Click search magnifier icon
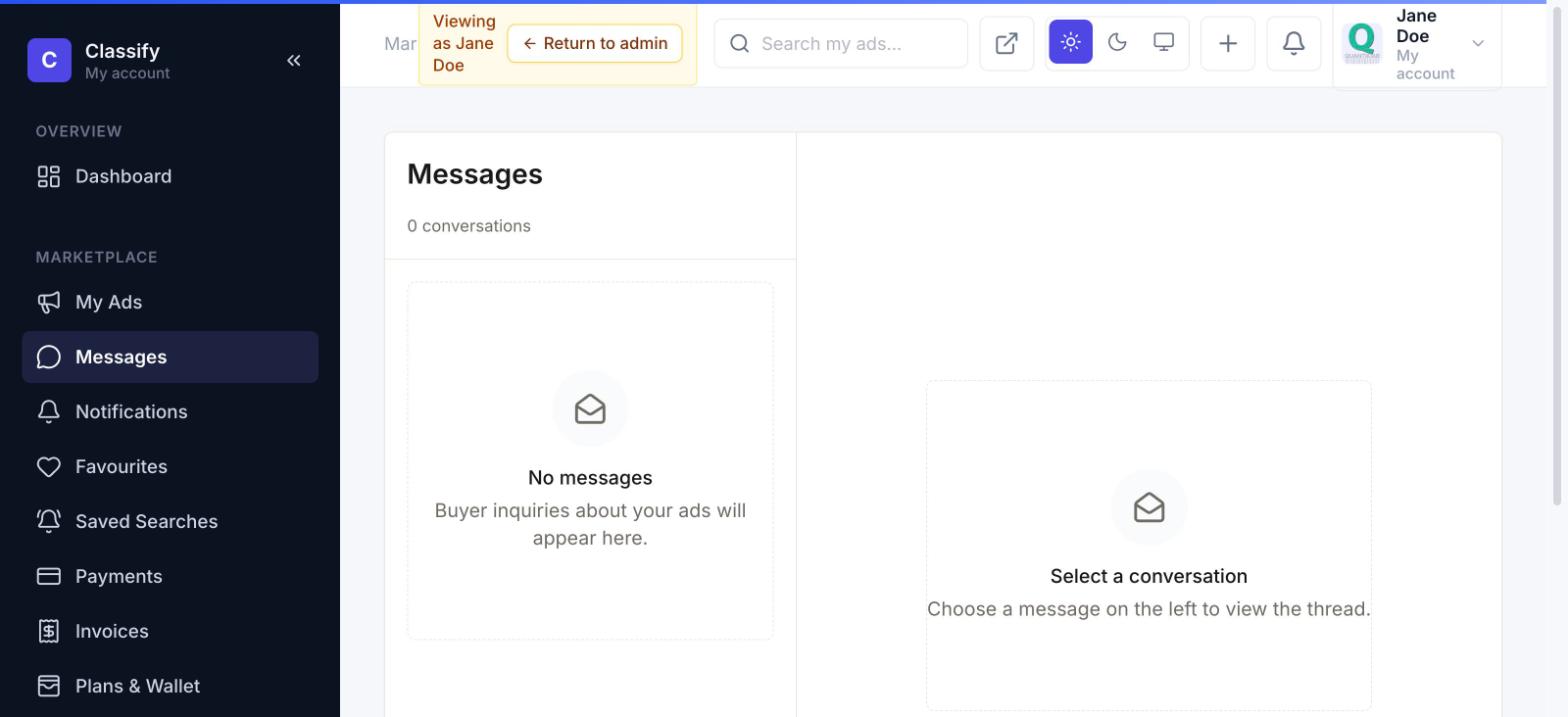The image size is (1568, 717). 739,43
